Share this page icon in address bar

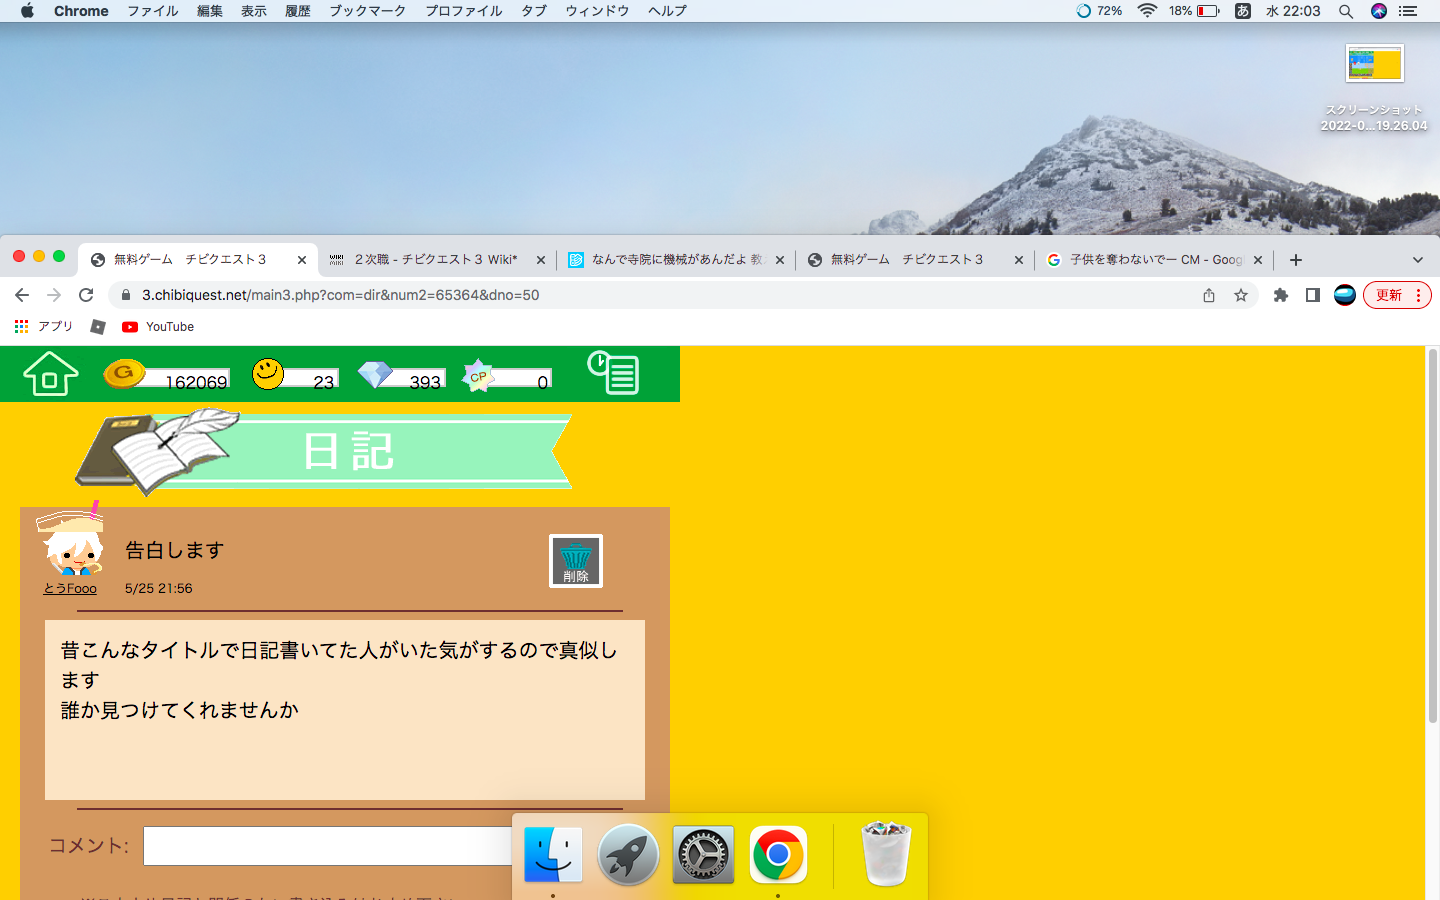coord(1209,295)
